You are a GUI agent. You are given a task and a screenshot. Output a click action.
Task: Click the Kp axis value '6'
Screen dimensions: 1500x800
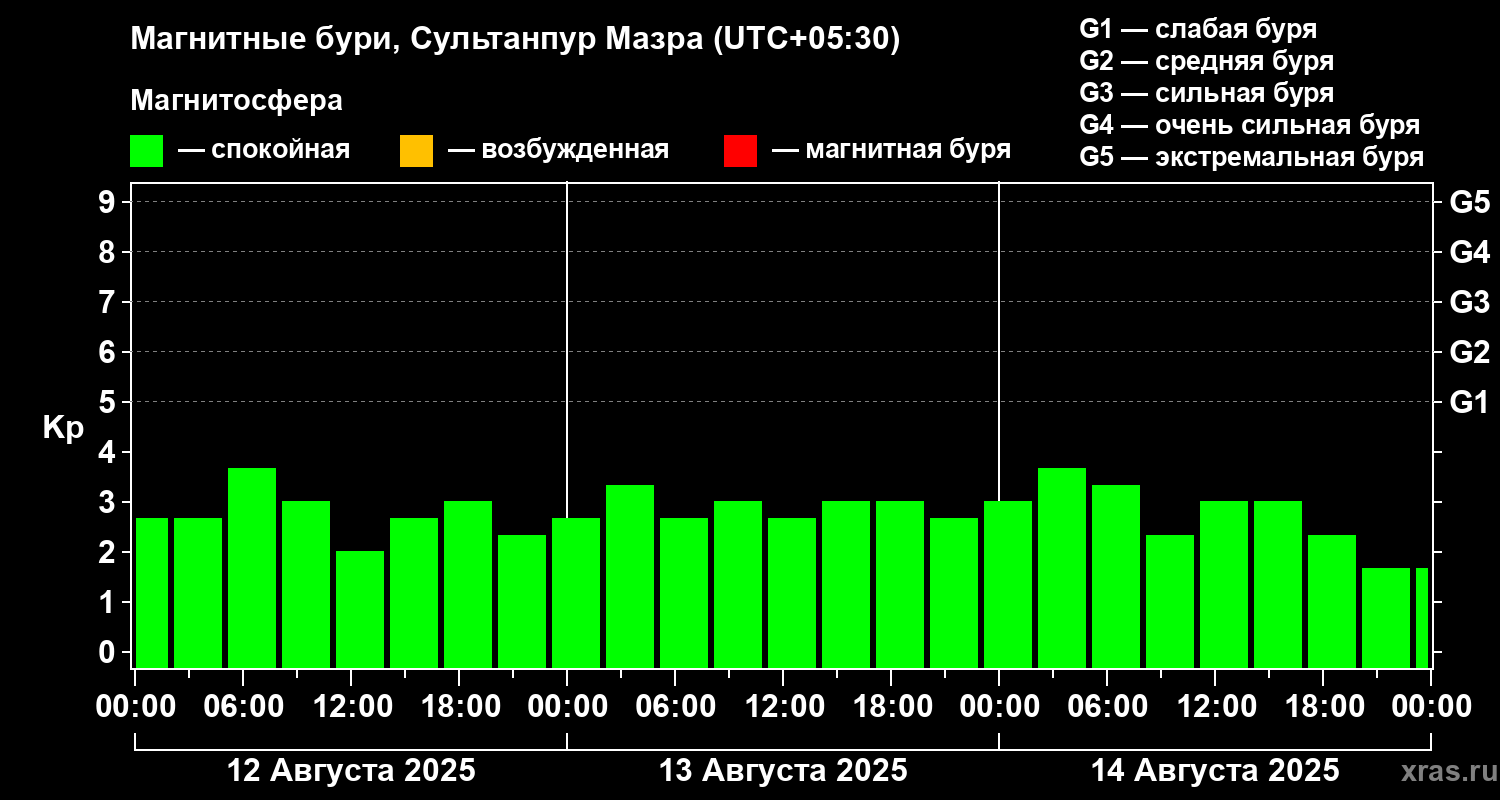(109, 352)
